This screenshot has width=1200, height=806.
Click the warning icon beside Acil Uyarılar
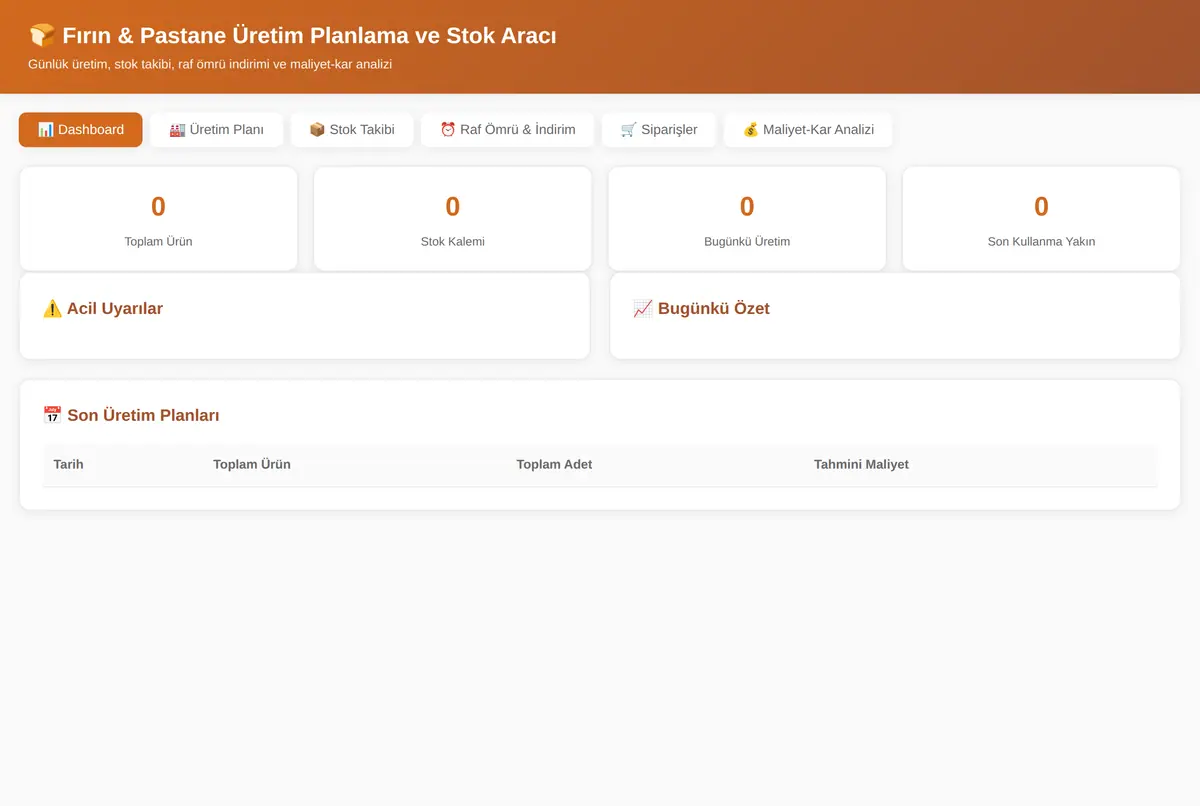coord(53,309)
